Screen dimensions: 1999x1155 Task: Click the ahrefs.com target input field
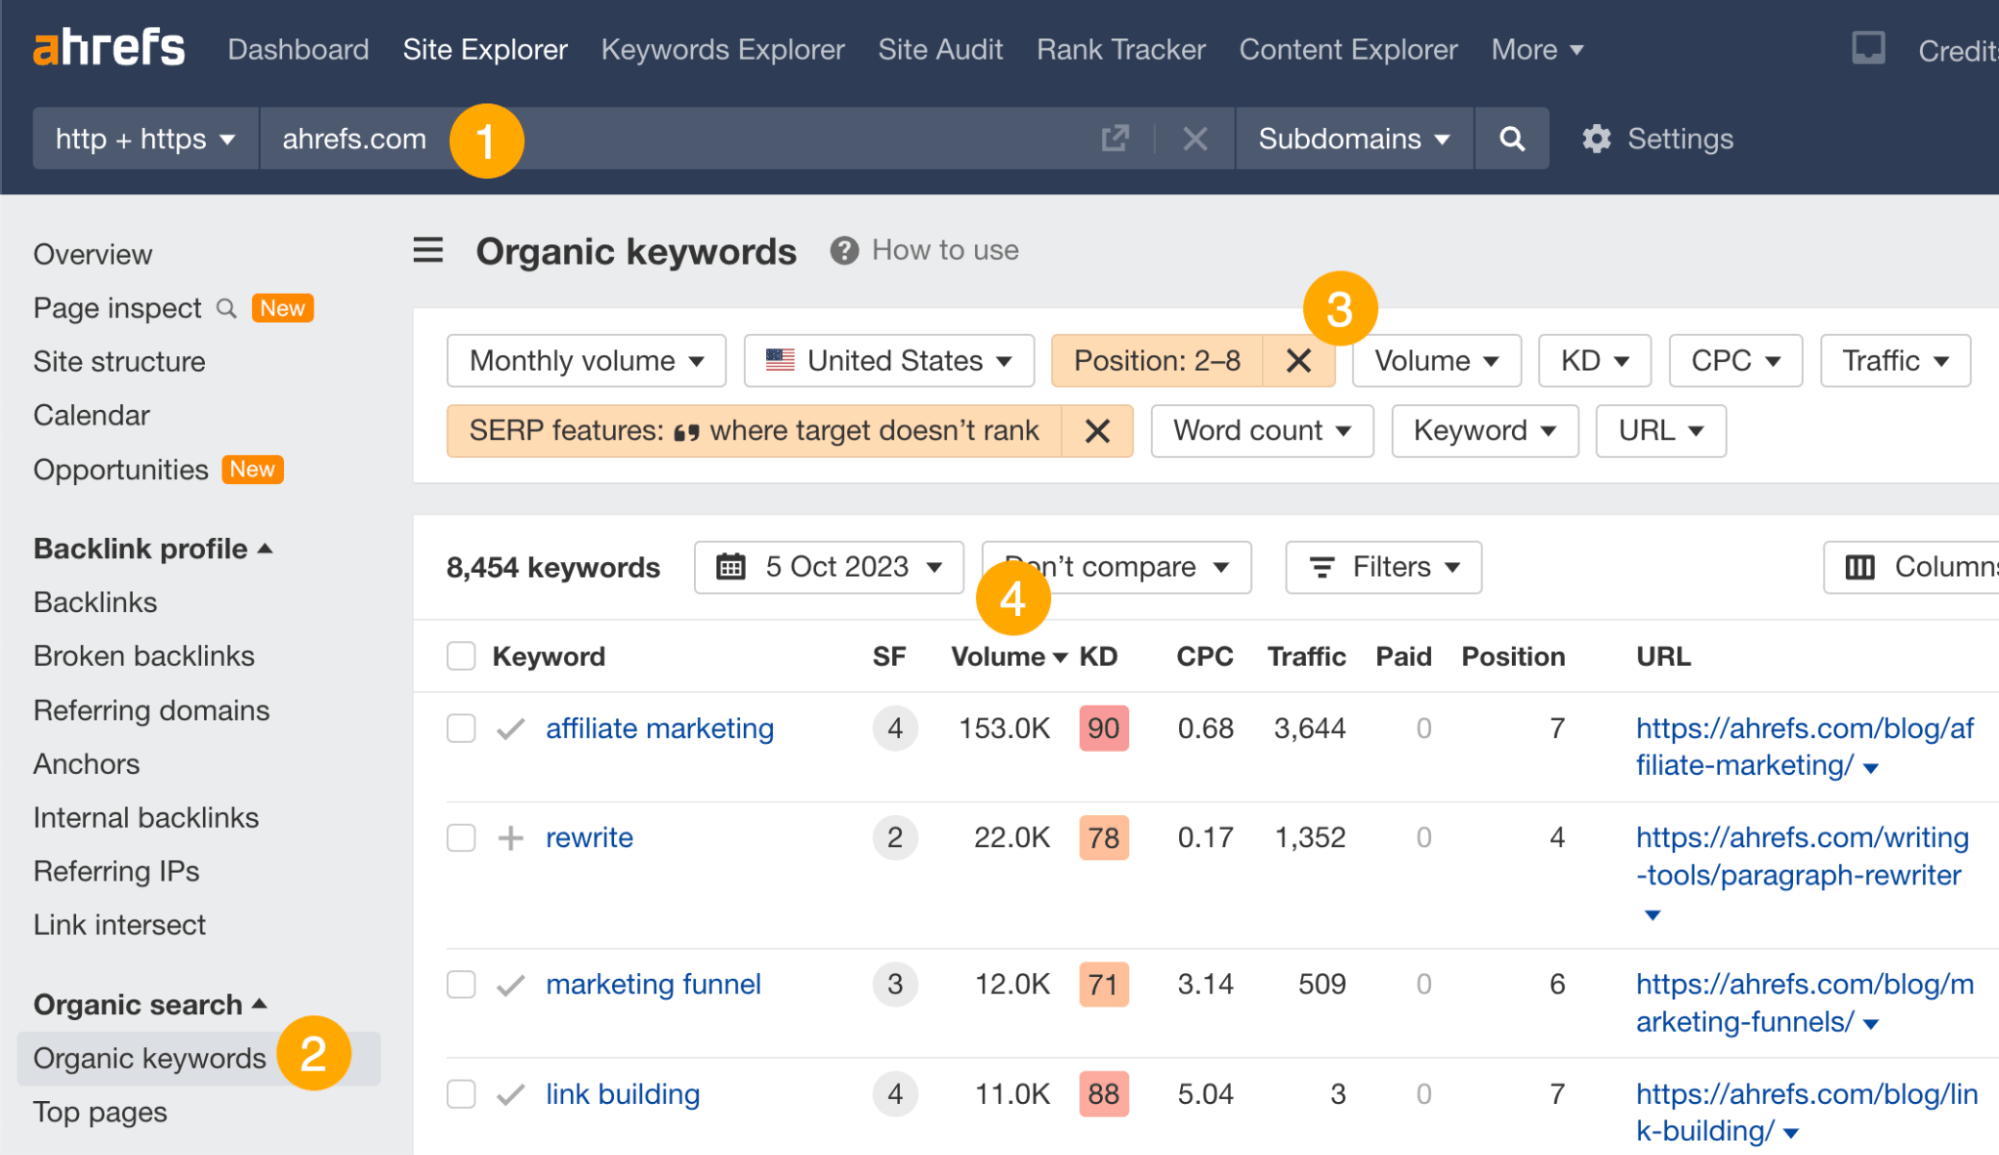(x=354, y=139)
